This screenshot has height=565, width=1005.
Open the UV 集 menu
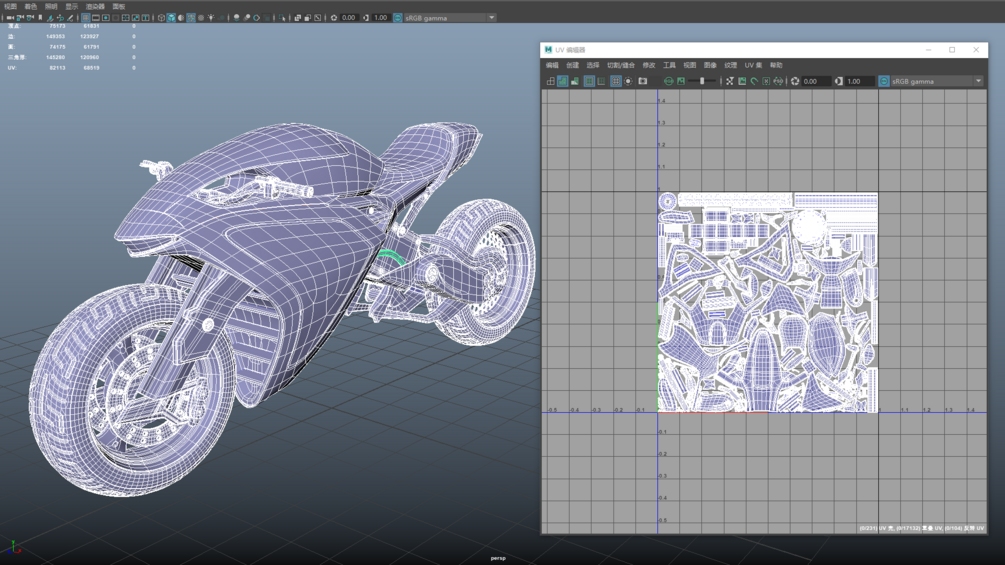tap(752, 65)
